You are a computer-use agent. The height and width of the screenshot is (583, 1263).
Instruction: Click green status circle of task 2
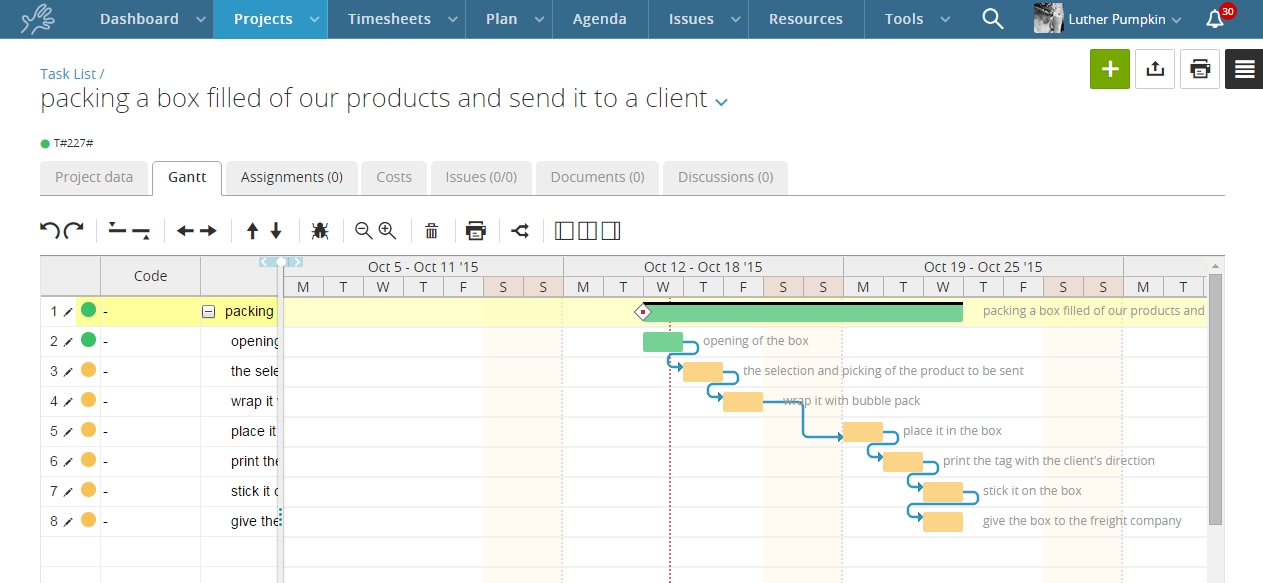(88, 340)
